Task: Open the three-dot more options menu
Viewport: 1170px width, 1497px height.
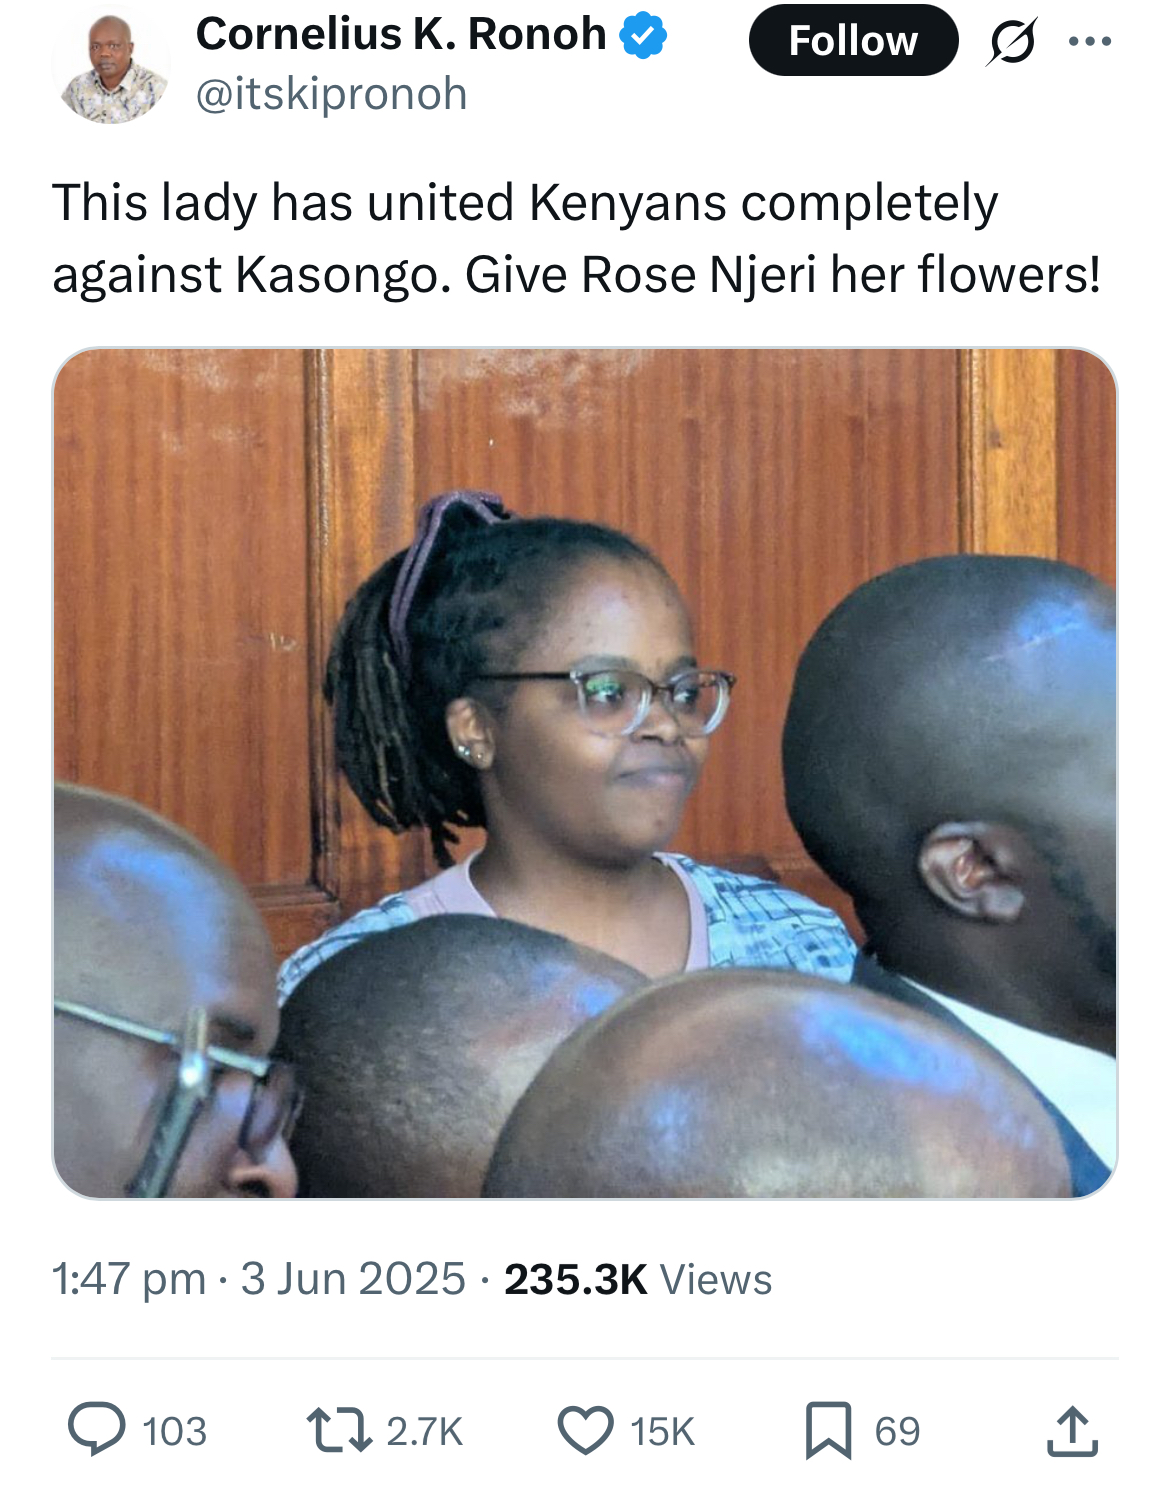Action: coord(1090,41)
